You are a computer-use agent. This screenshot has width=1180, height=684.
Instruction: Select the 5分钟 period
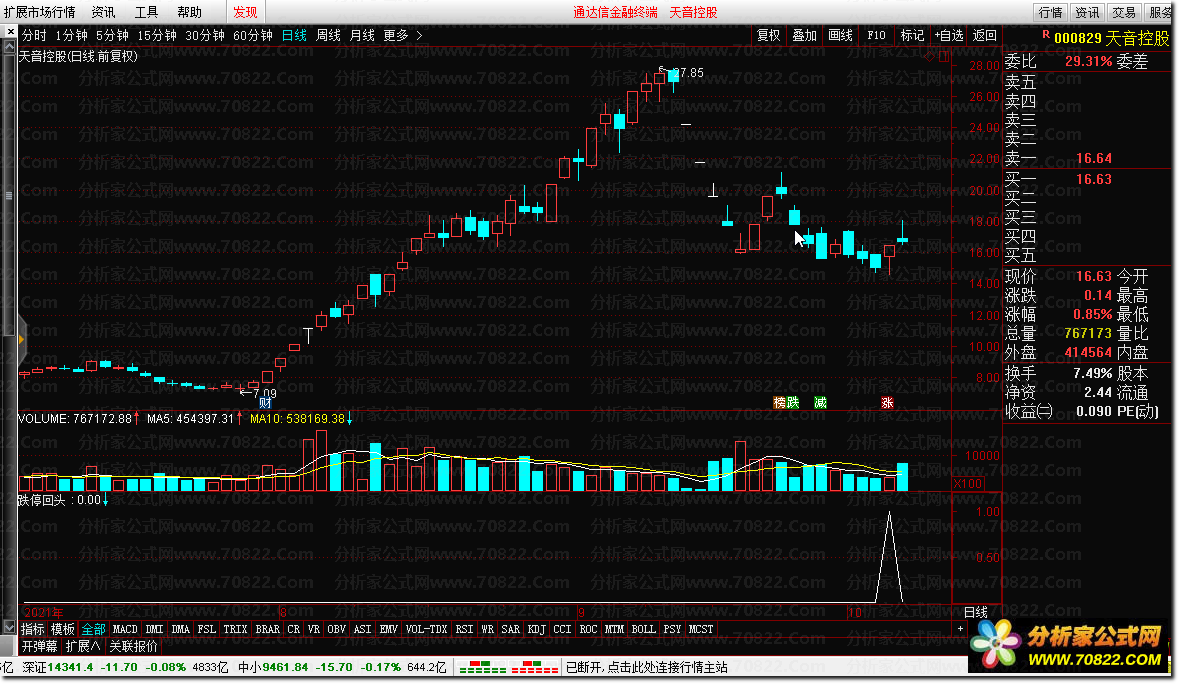(112, 35)
